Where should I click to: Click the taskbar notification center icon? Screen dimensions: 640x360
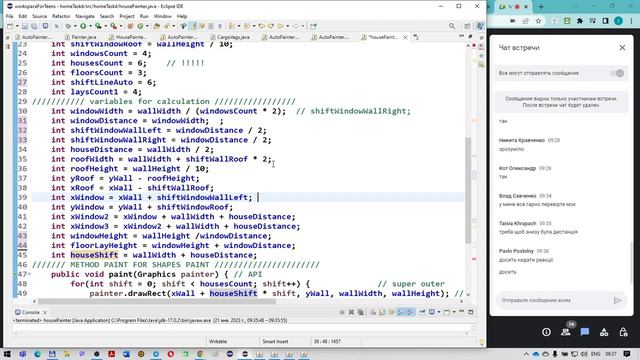pos(627,354)
